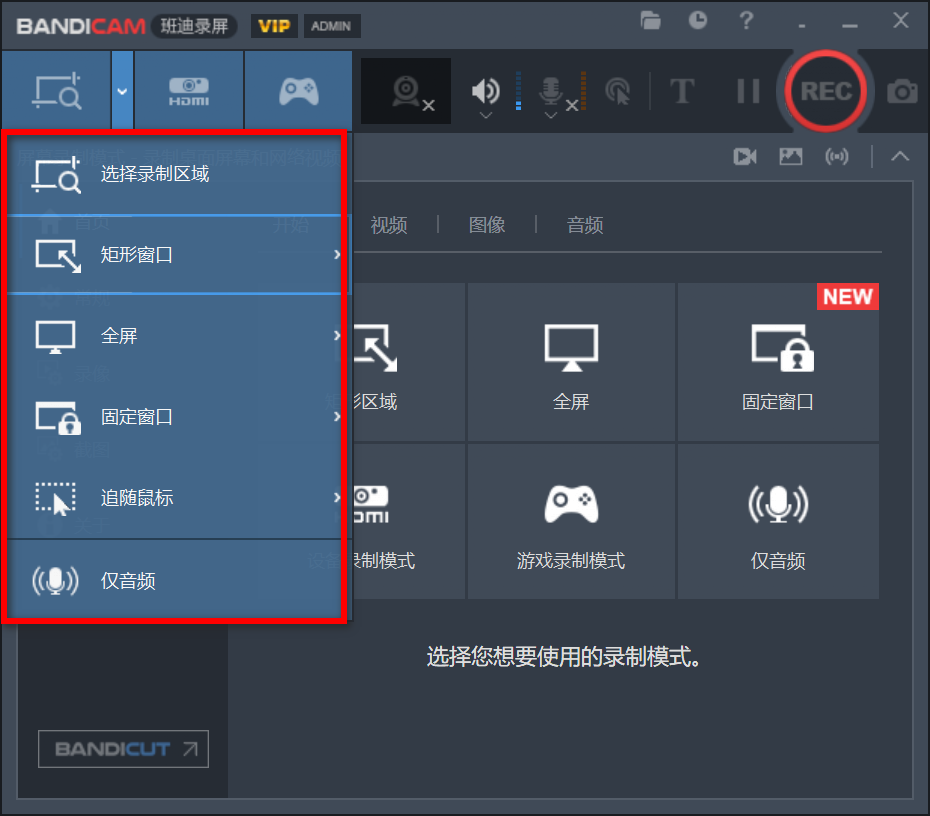Open BANDICUT link button
This screenshot has height=816, width=930.
pos(123,749)
